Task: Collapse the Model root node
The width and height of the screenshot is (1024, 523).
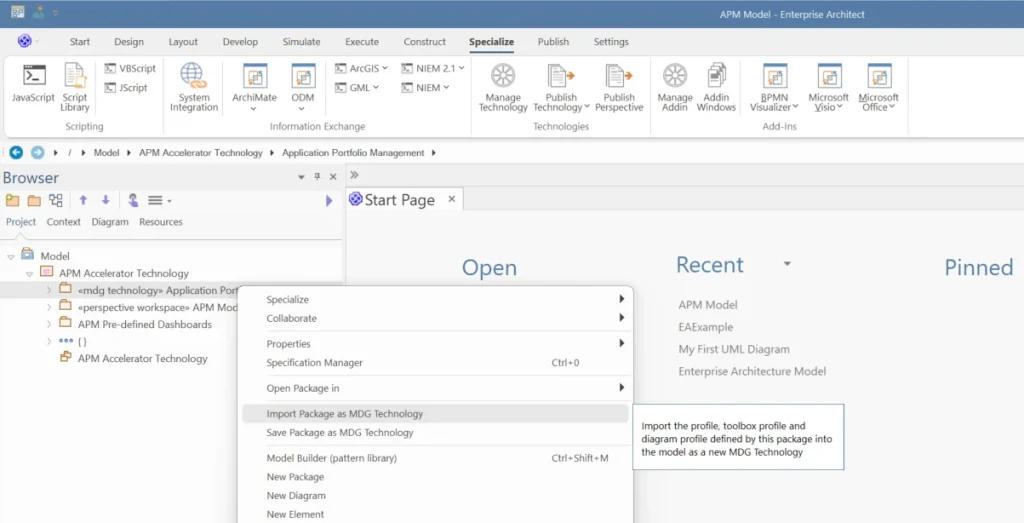Action: point(10,257)
